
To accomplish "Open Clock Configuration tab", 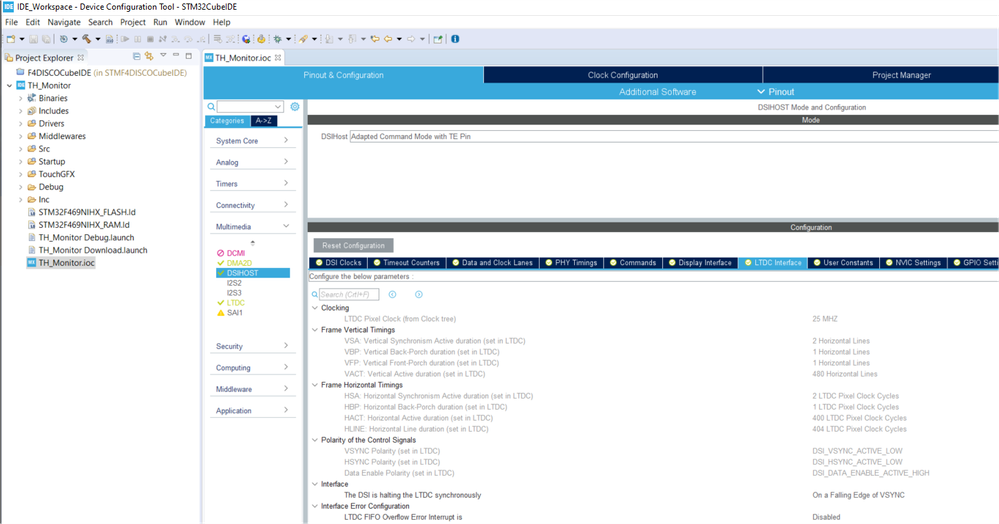I will coord(622,75).
